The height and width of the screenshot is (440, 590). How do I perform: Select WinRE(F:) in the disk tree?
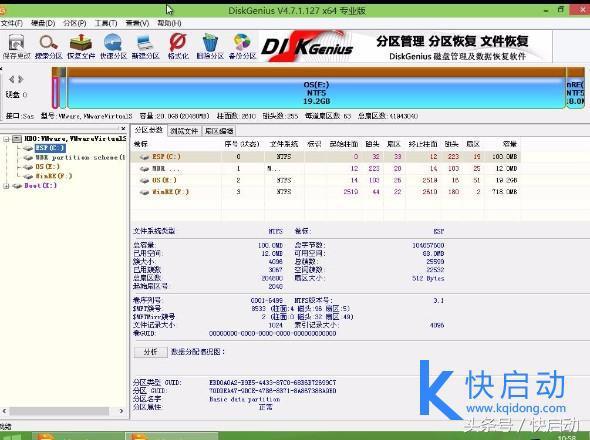tap(53, 176)
